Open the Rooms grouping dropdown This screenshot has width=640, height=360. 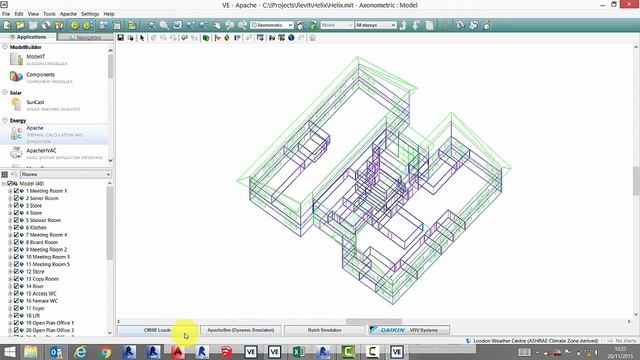66,174
